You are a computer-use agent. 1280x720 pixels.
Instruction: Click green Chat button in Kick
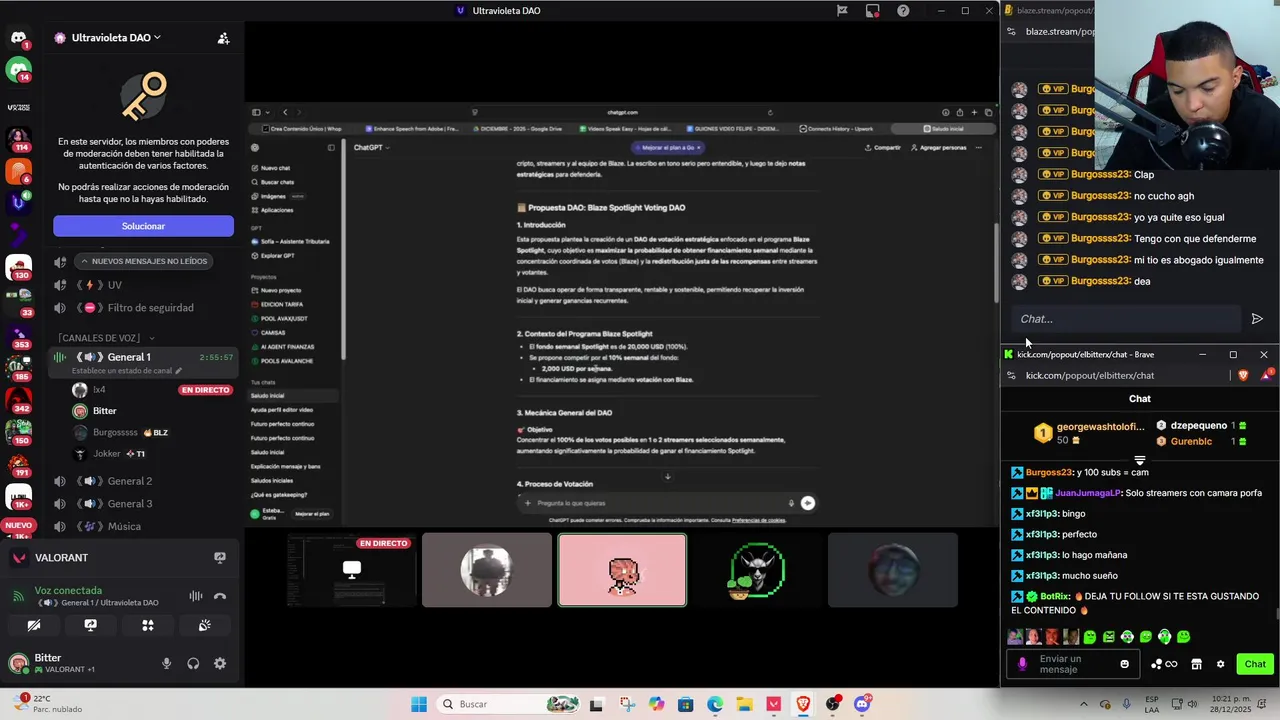click(x=1255, y=664)
